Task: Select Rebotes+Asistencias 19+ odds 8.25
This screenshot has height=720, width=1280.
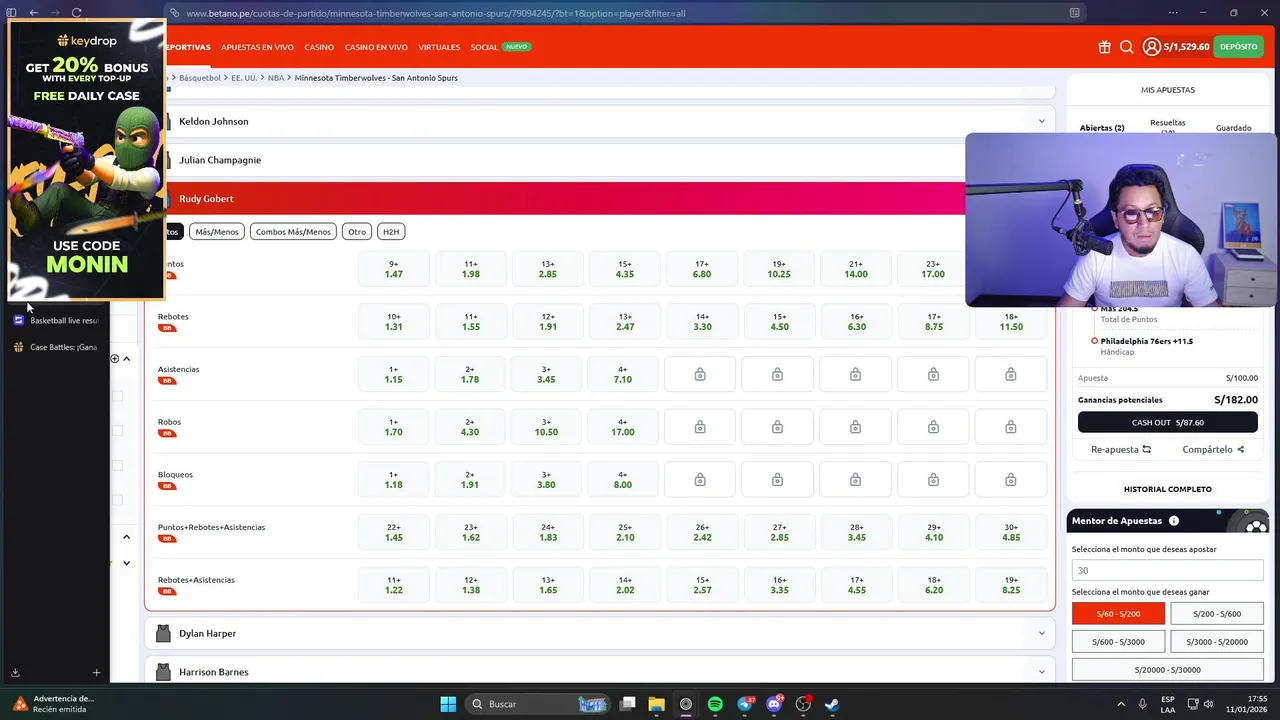Action: tap(1011, 585)
